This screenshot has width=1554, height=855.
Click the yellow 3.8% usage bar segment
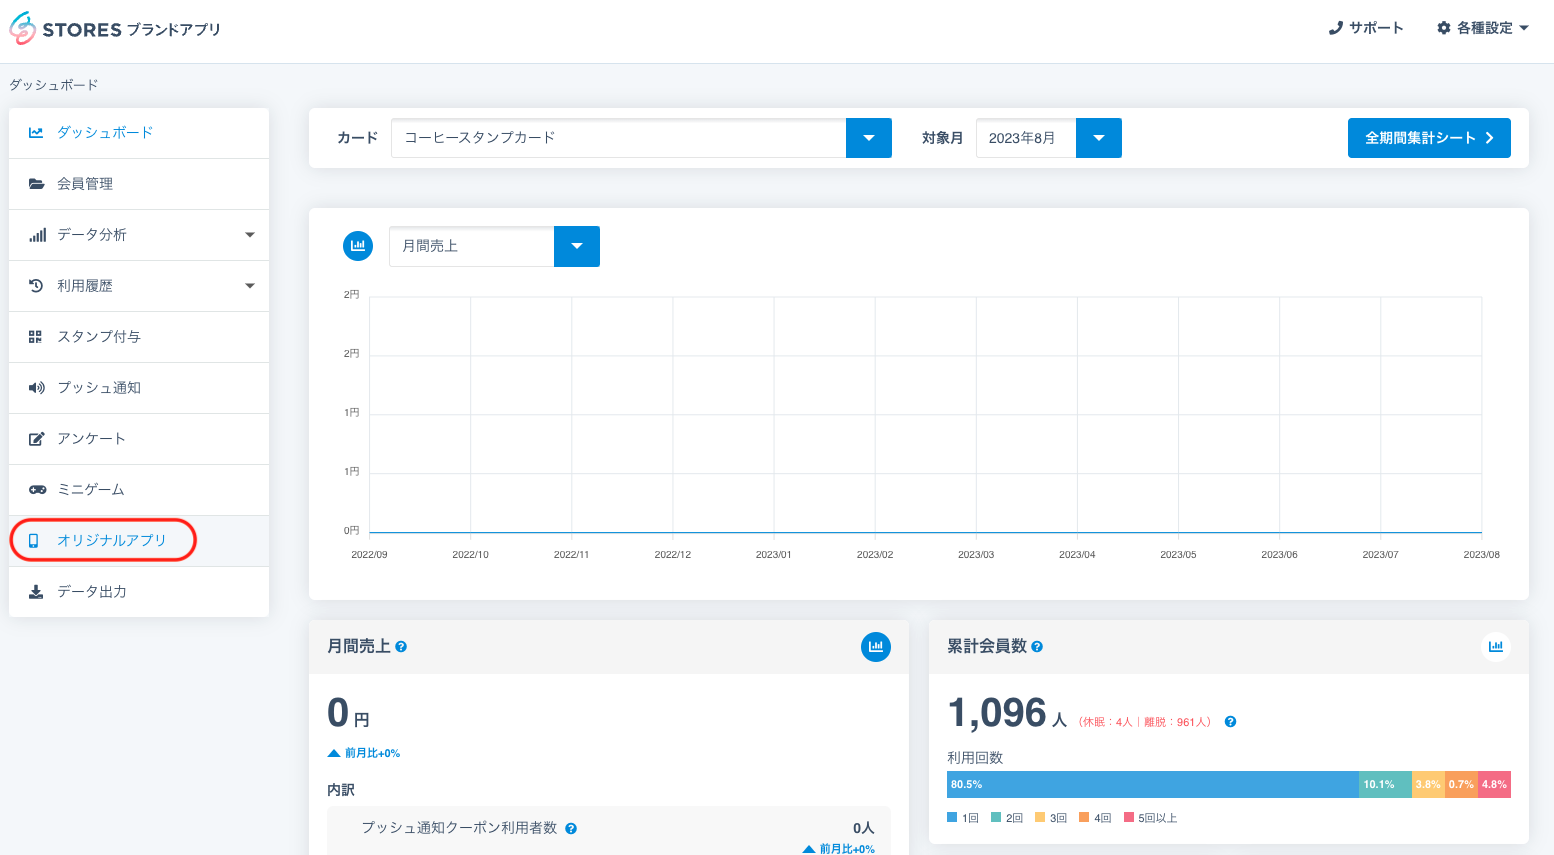click(x=1428, y=784)
